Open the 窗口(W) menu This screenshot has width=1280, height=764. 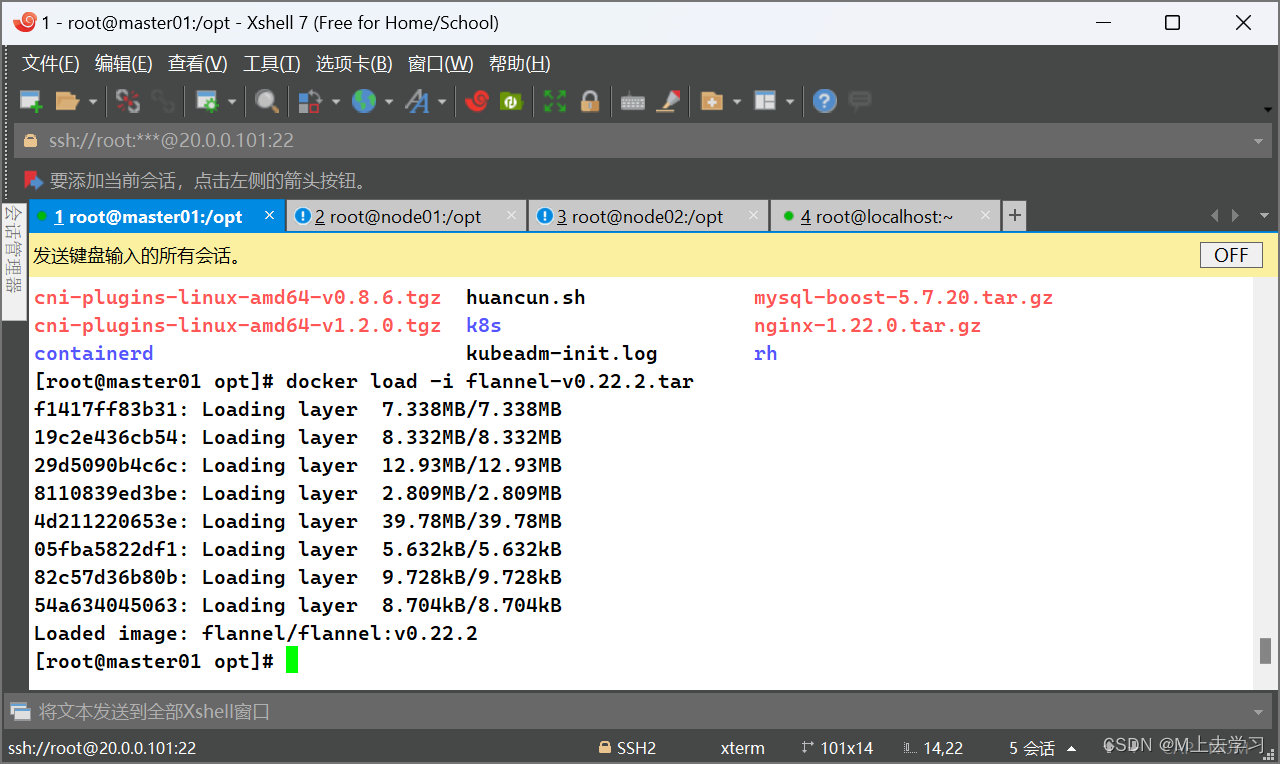[441, 64]
